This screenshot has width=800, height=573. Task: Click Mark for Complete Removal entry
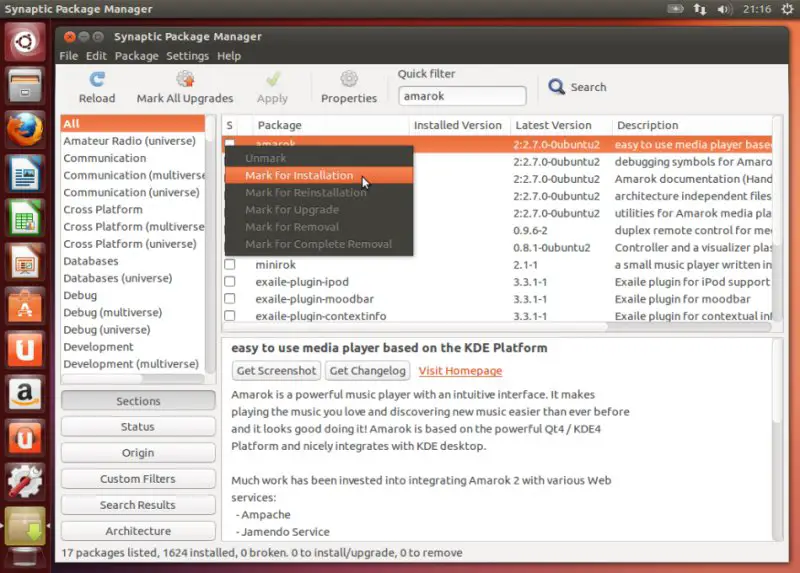(x=319, y=244)
